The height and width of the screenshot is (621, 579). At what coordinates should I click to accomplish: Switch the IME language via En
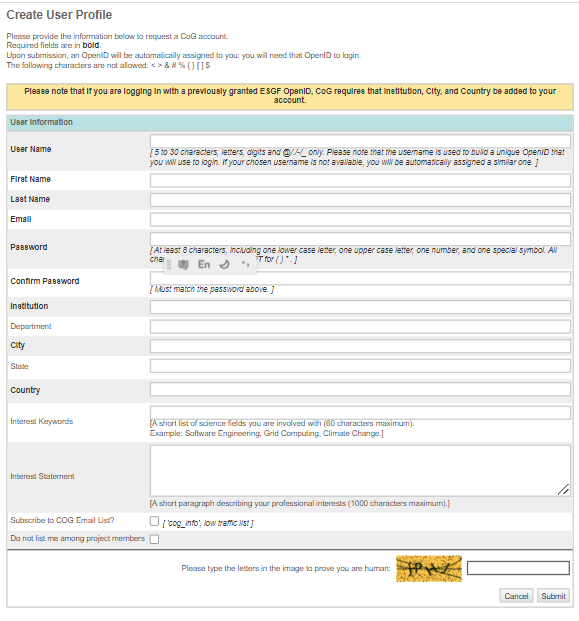(x=204, y=264)
